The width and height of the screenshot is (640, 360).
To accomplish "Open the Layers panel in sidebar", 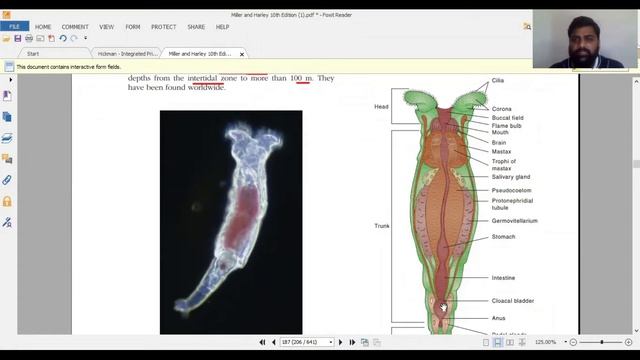I will pos(7,138).
